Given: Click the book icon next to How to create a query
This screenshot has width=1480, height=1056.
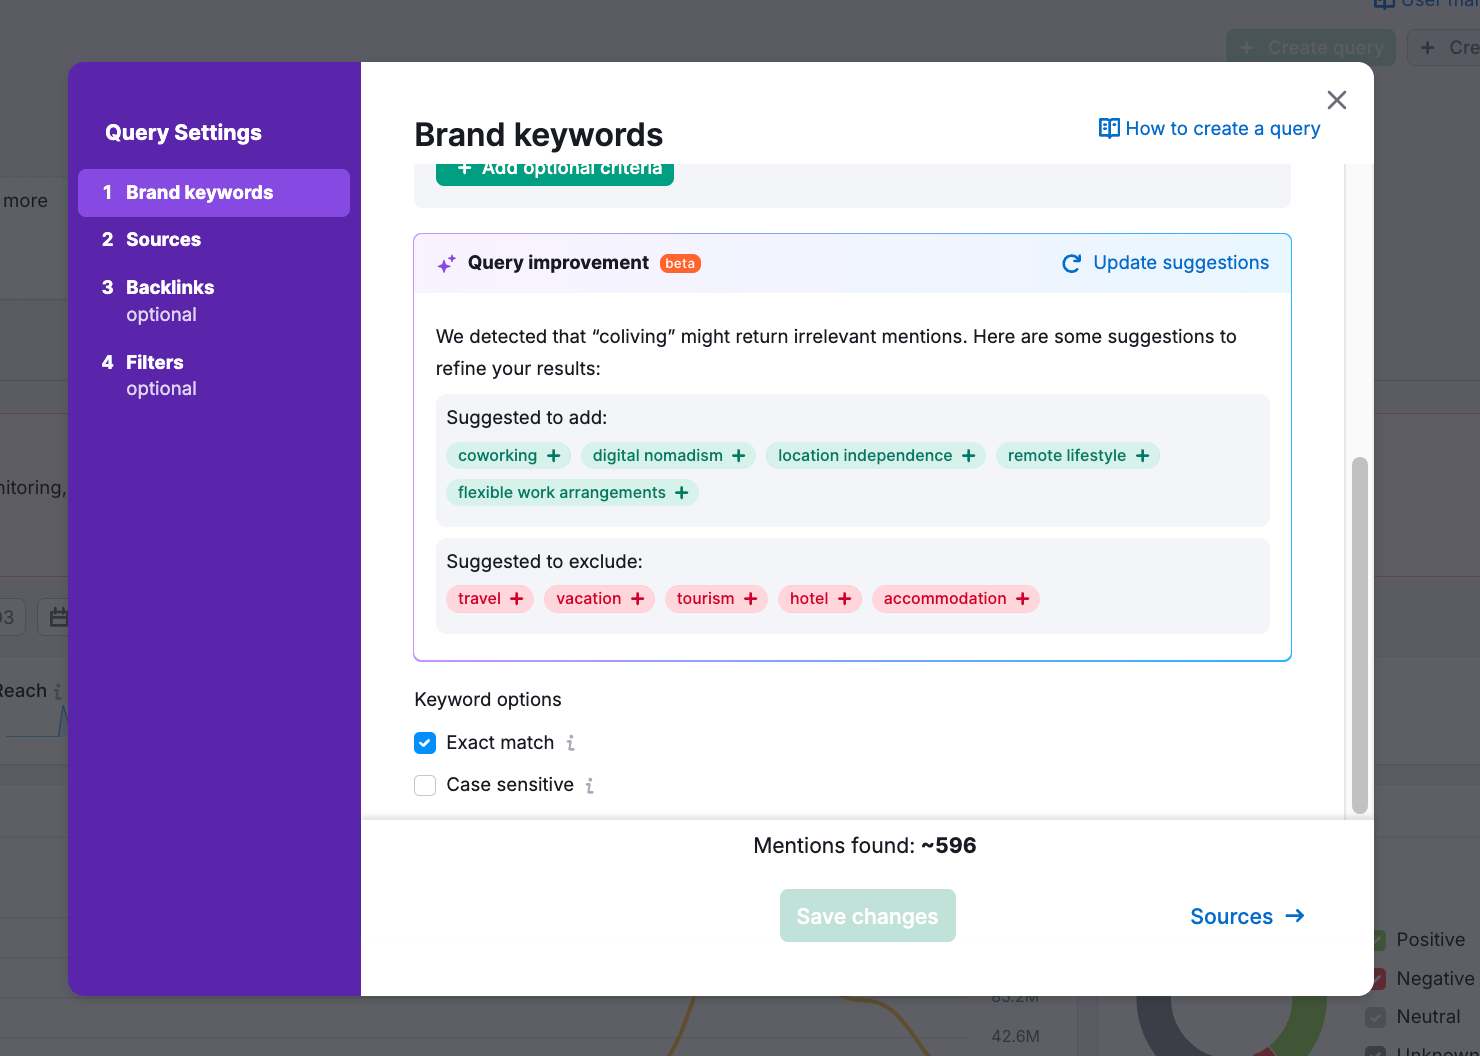Looking at the screenshot, I should pyautogui.click(x=1109, y=128).
